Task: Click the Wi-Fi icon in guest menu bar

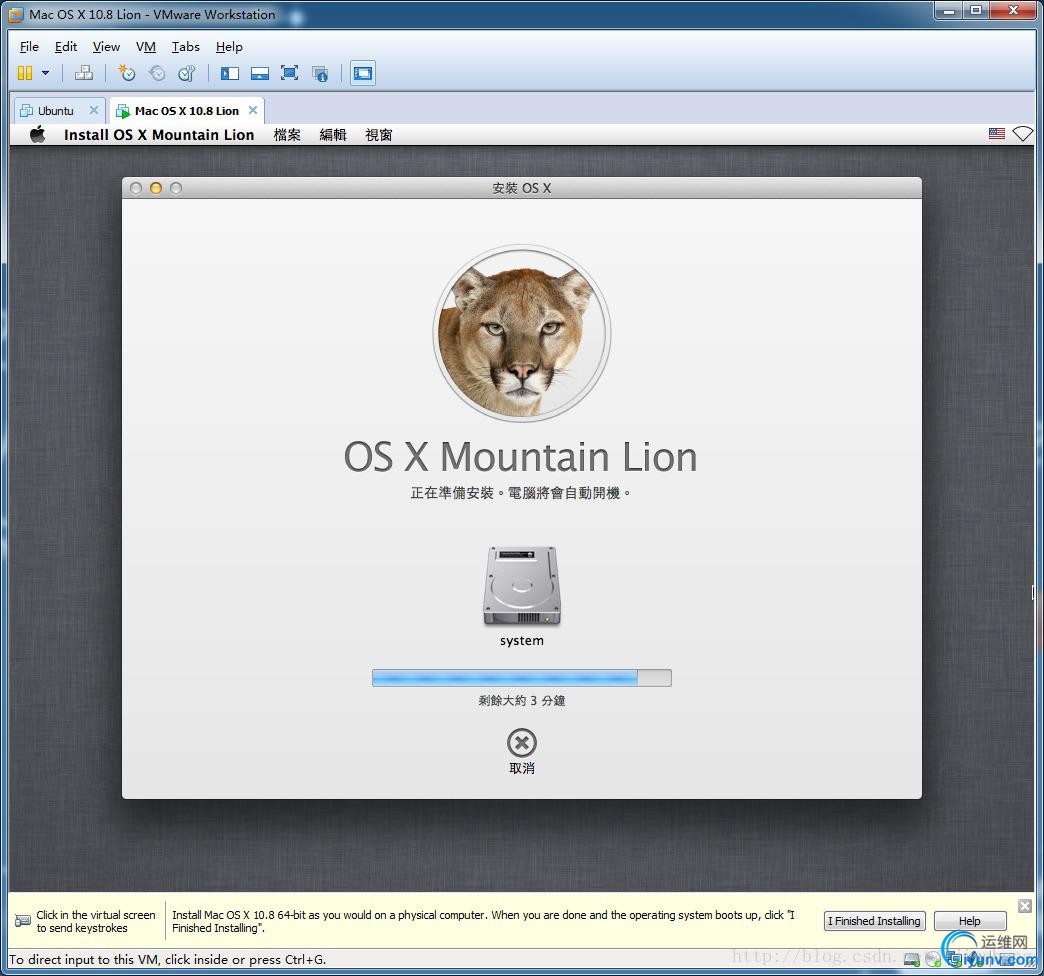Action: (1022, 134)
